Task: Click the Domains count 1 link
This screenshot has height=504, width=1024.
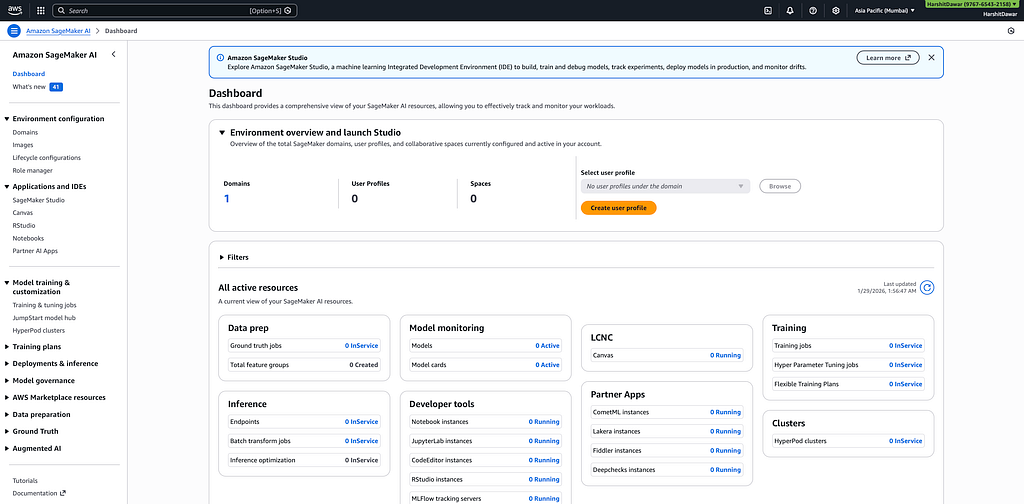Action: [227, 198]
